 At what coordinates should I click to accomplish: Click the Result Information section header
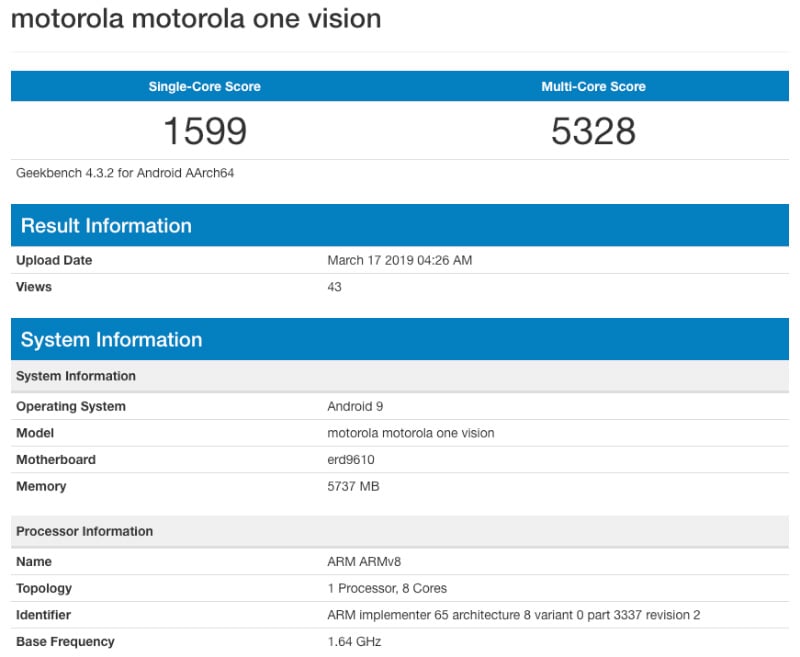106,225
